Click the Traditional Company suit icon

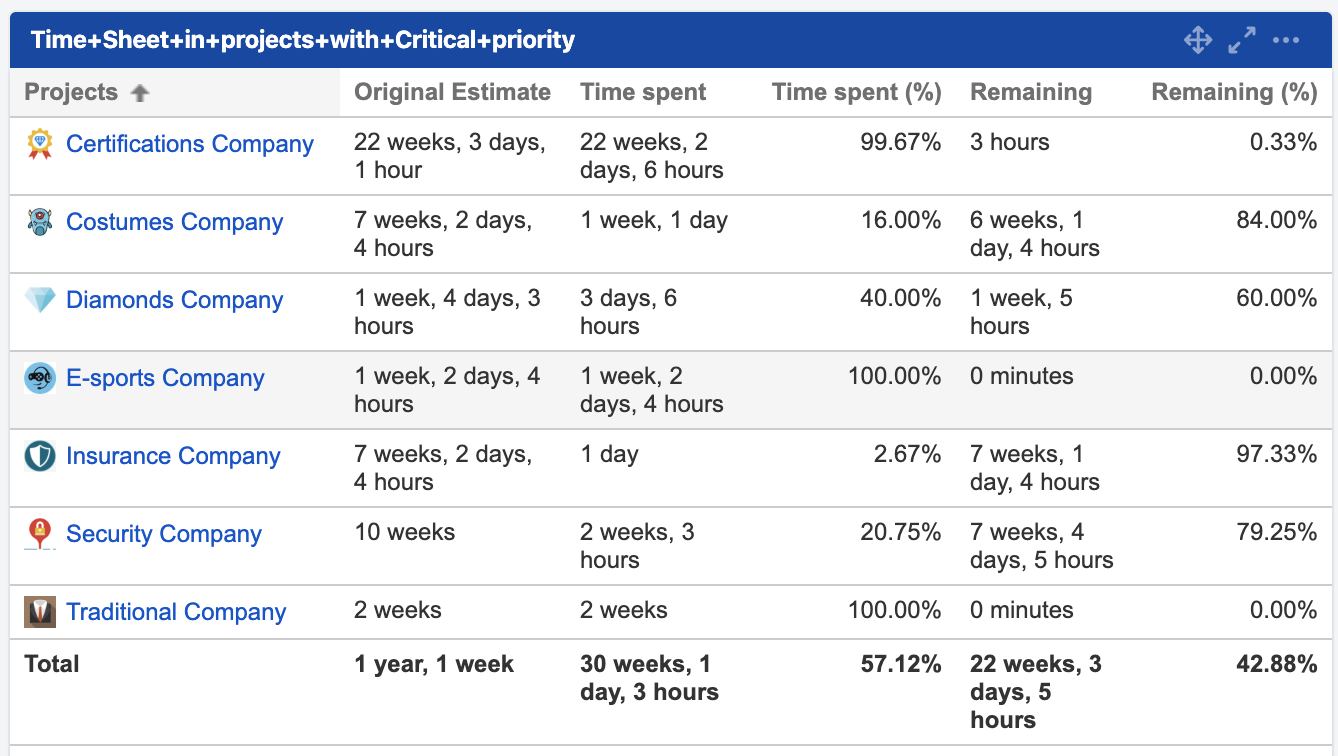[x=39, y=612]
